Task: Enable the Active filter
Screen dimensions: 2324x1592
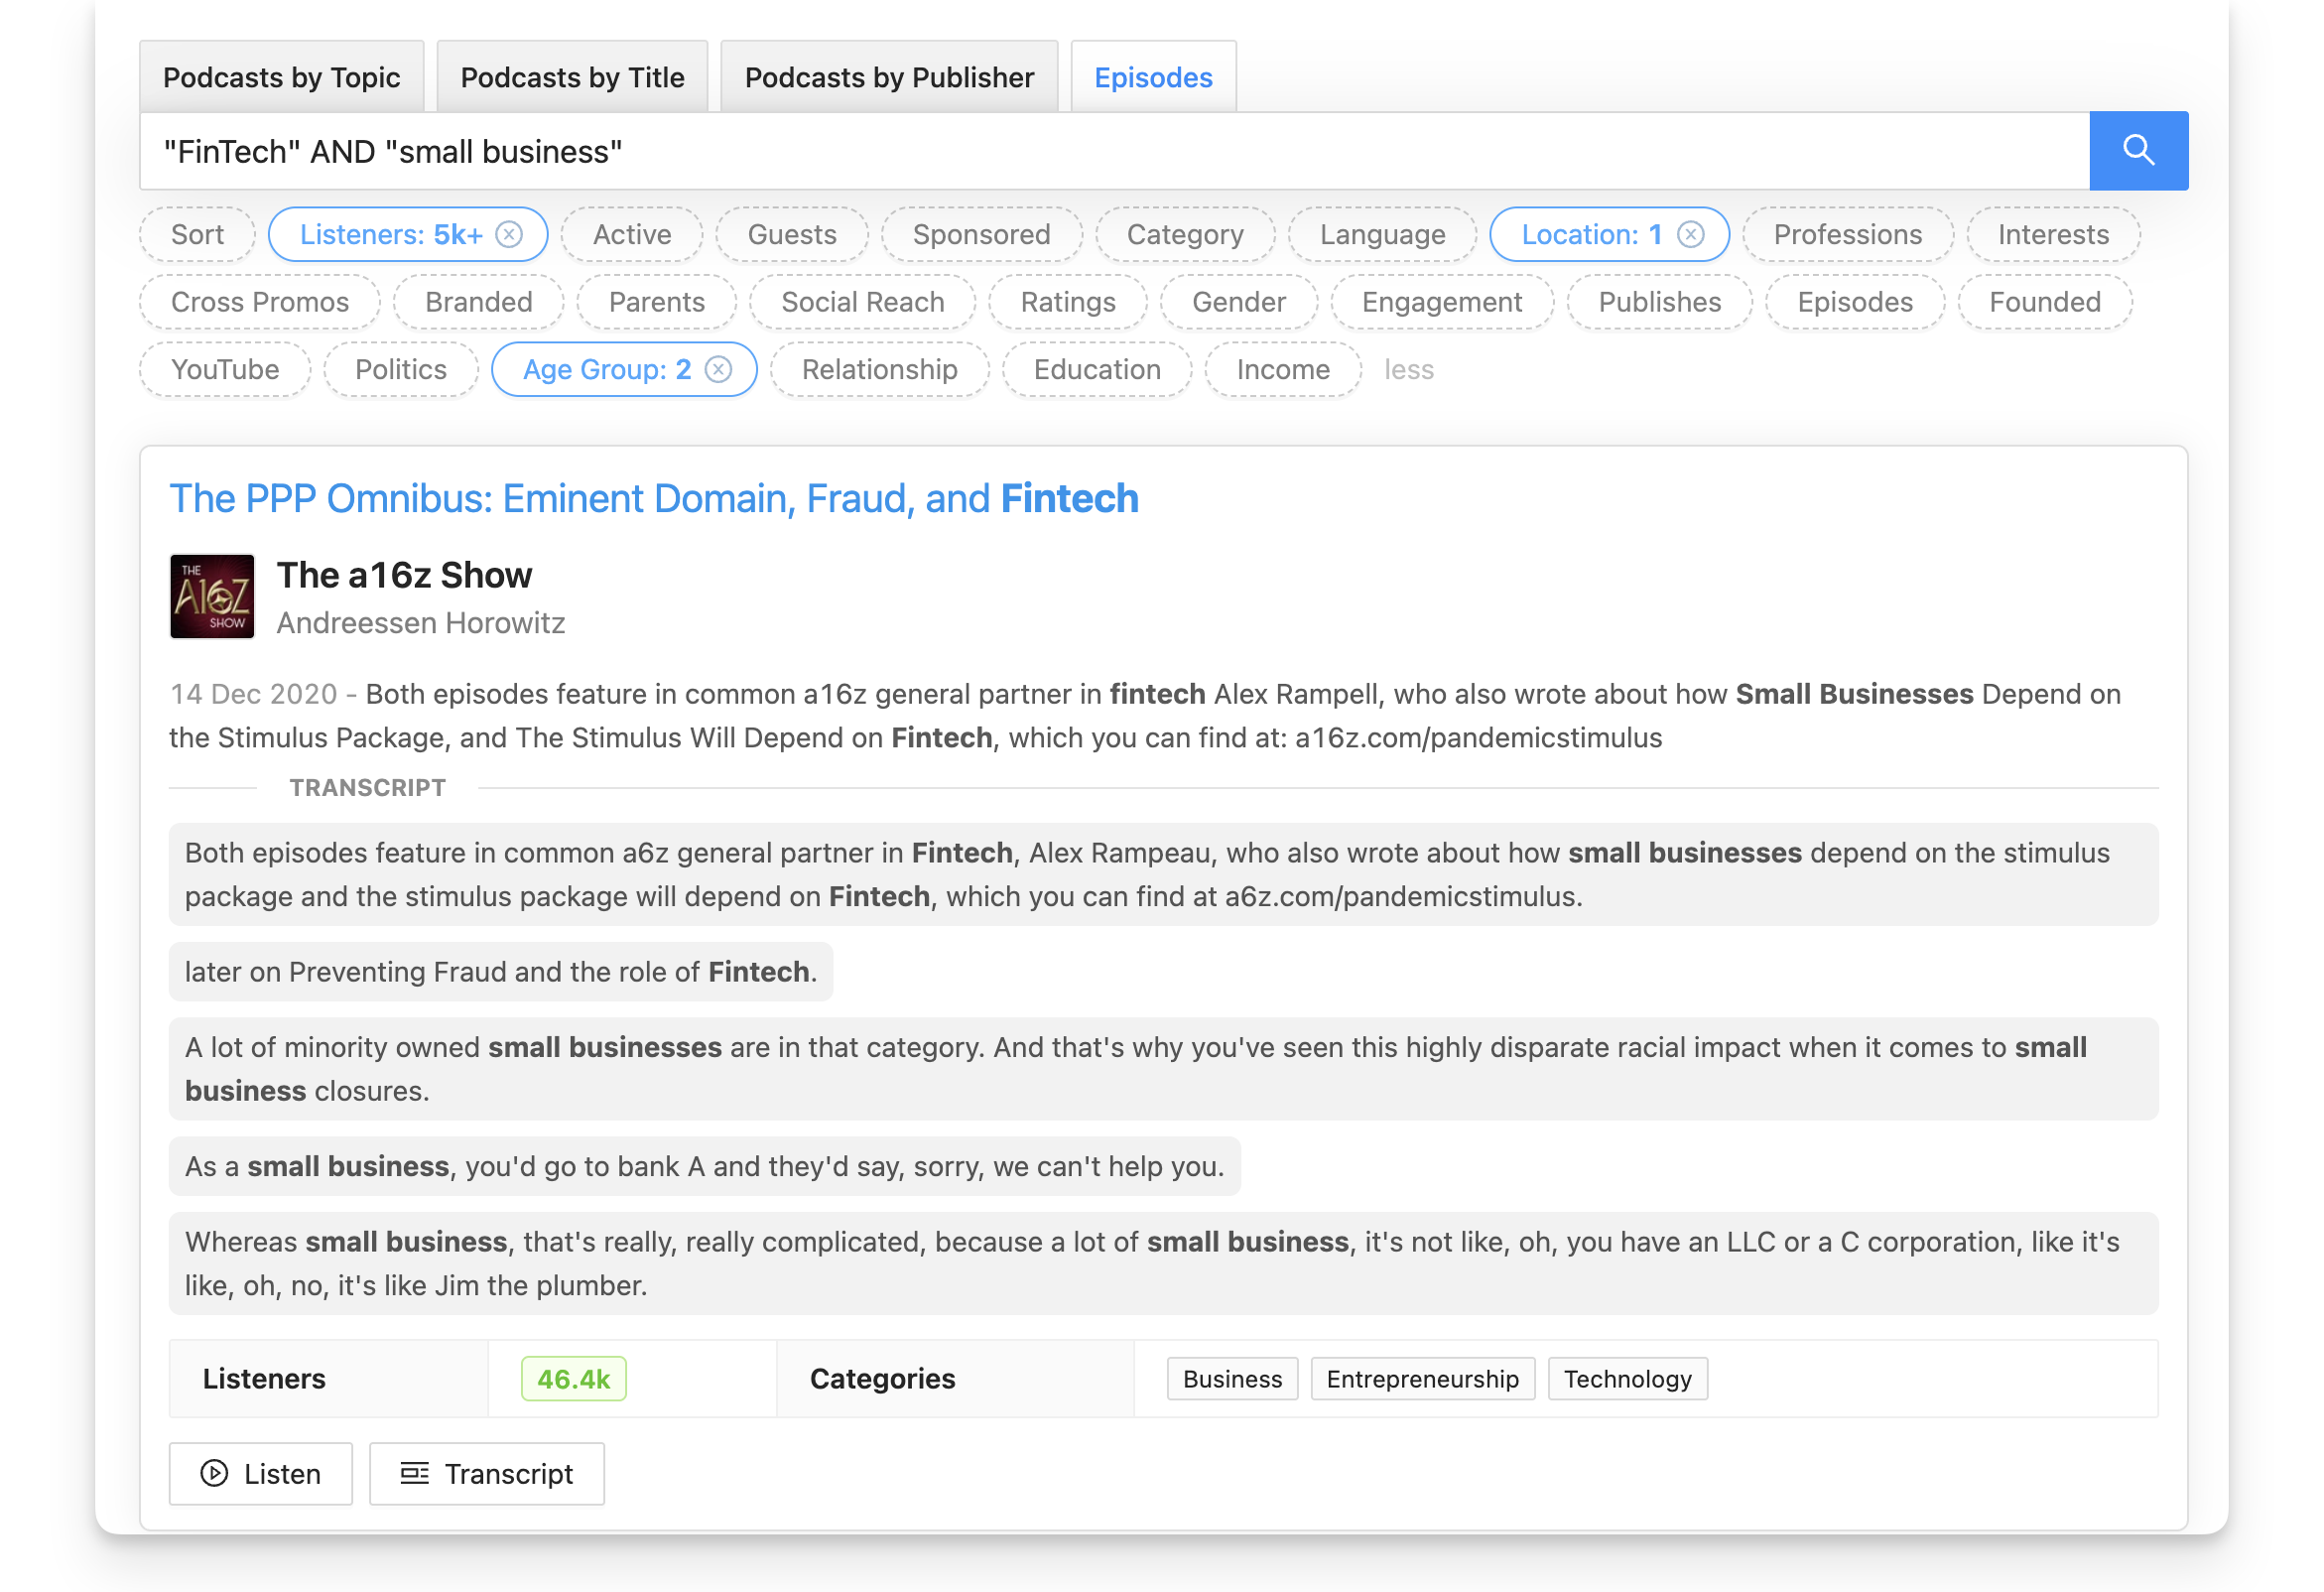Action: [x=631, y=234]
